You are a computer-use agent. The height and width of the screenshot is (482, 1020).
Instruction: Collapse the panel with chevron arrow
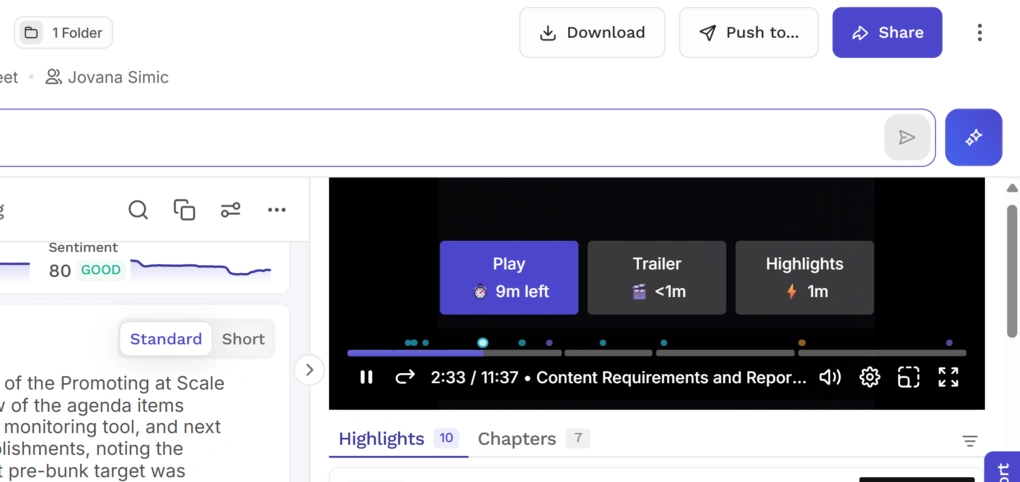(309, 370)
